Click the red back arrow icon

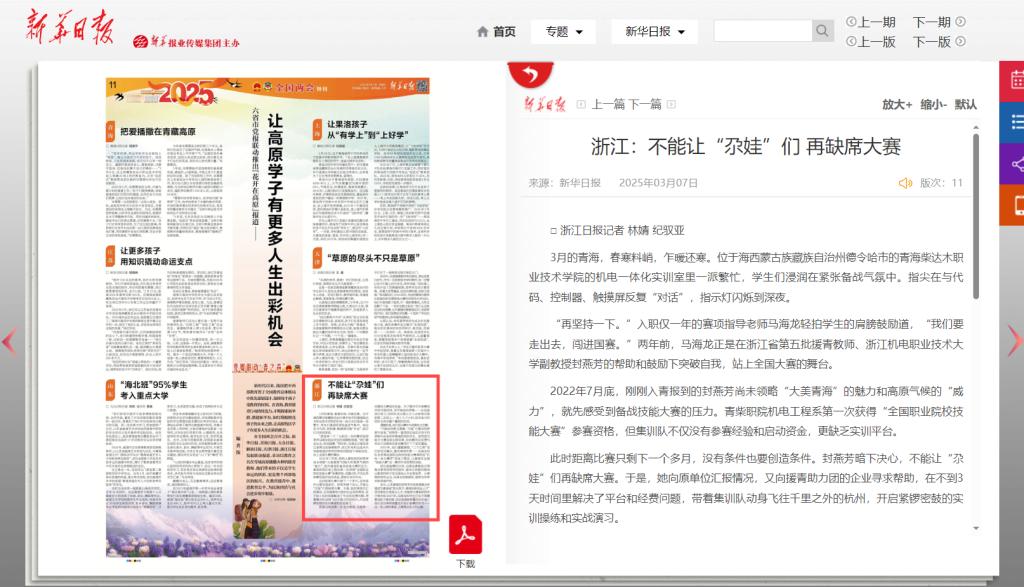click(x=529, y=75)
